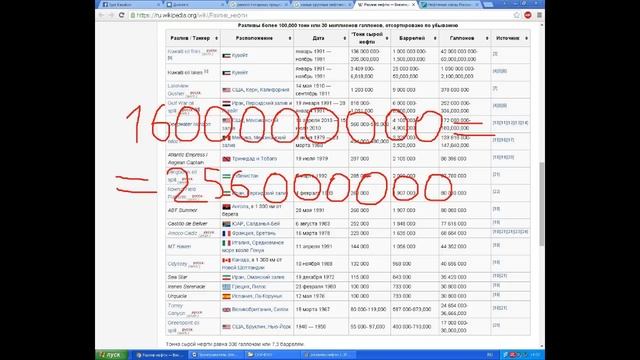
Task: Open the Greenpoint oil spill link
Action: [x=183, y=327]
